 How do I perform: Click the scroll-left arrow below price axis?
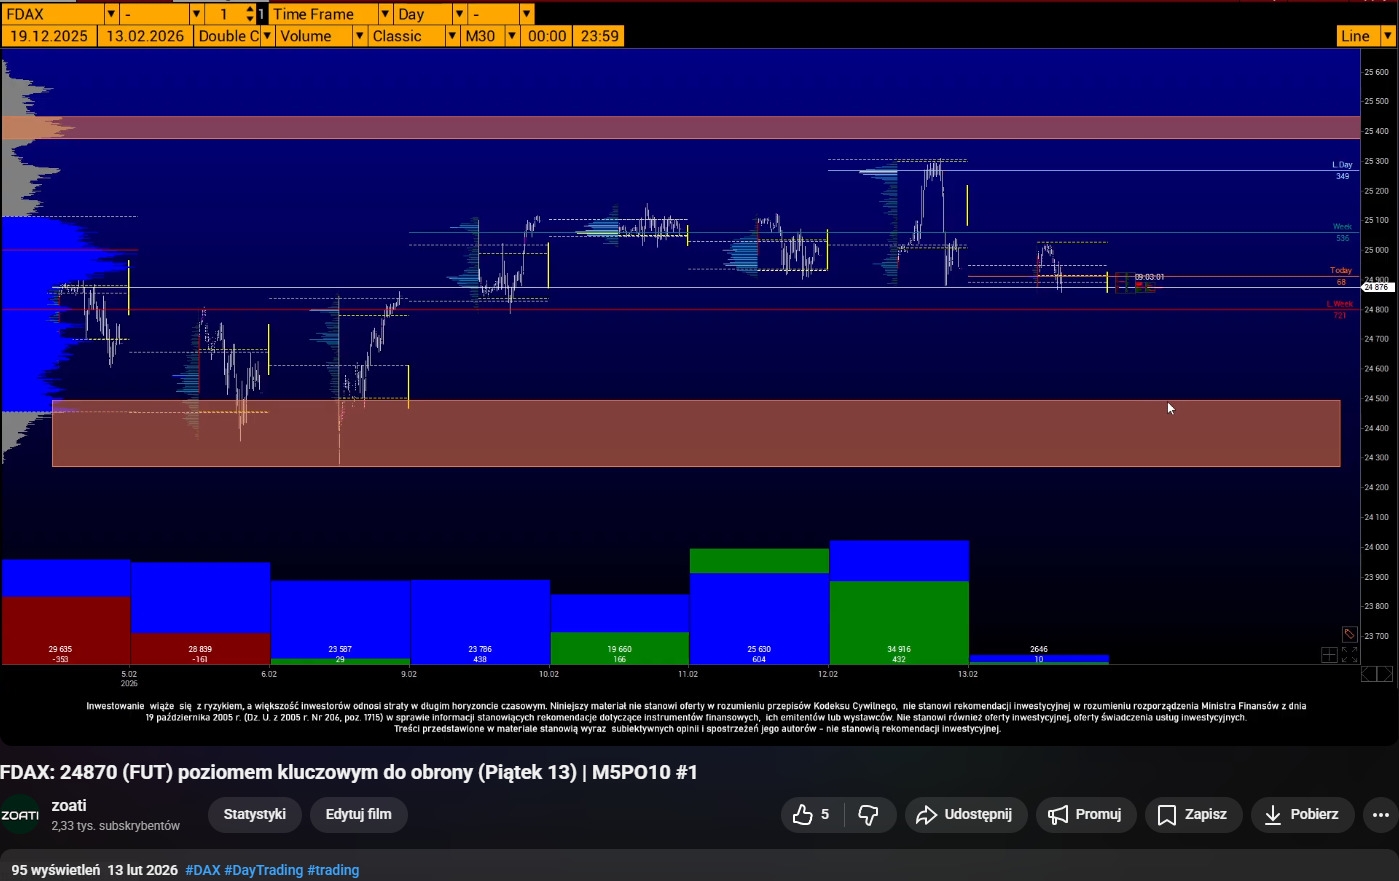[x=1368, y=675]
